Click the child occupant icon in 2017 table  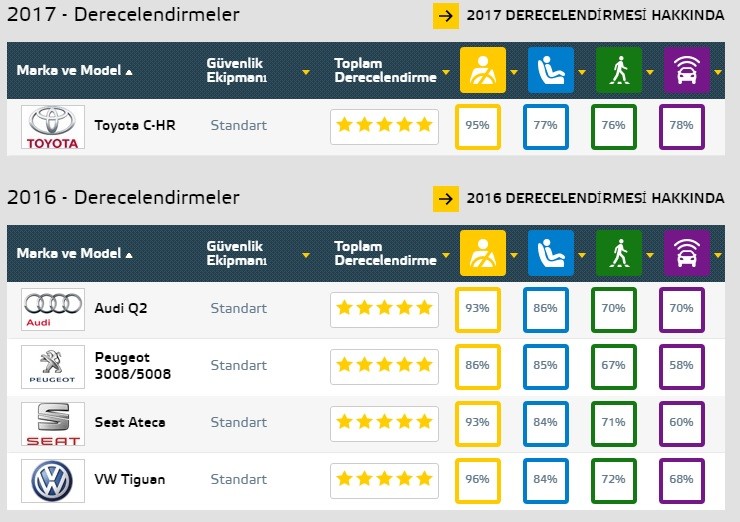551,70
